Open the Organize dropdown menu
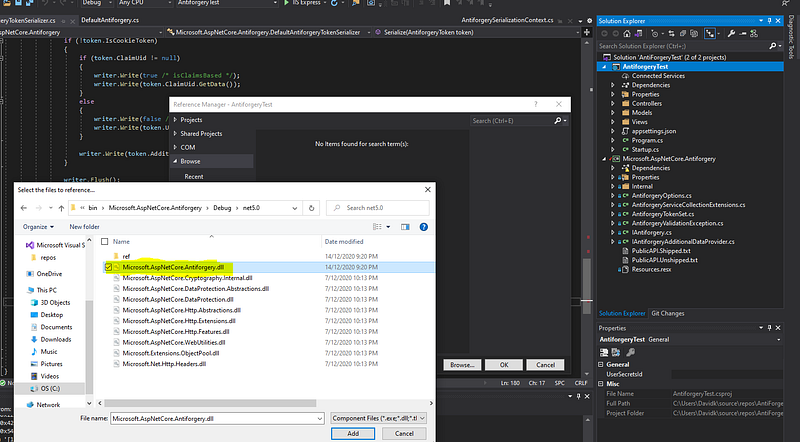800x442 pixels. coord(38,227)
